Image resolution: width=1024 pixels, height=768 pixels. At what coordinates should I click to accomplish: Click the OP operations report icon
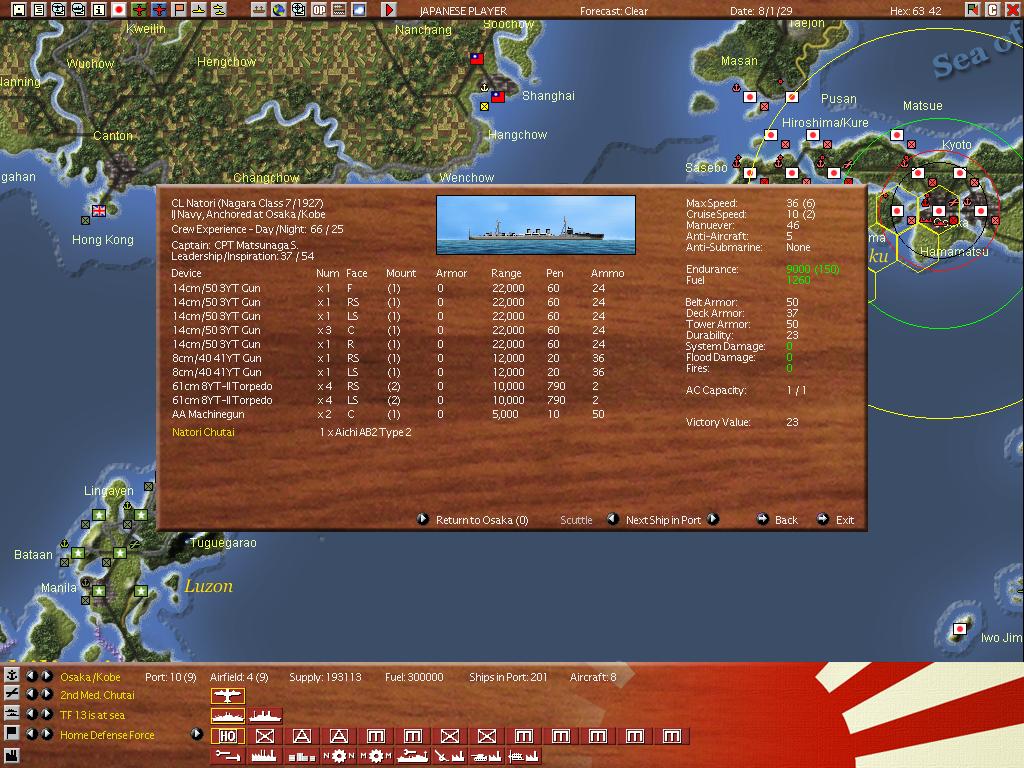(x=319, y=10)
